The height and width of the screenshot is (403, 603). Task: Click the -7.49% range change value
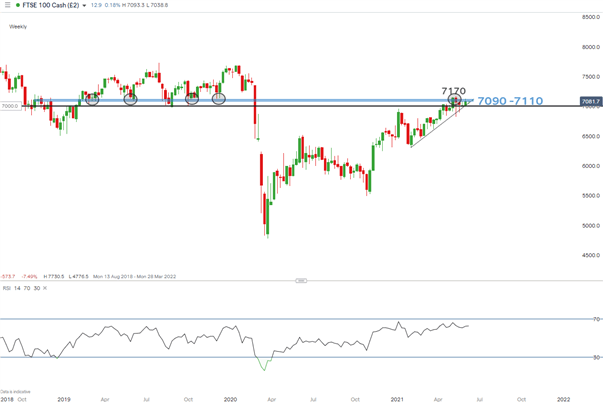pyautogui.click(x=29, y=276)
